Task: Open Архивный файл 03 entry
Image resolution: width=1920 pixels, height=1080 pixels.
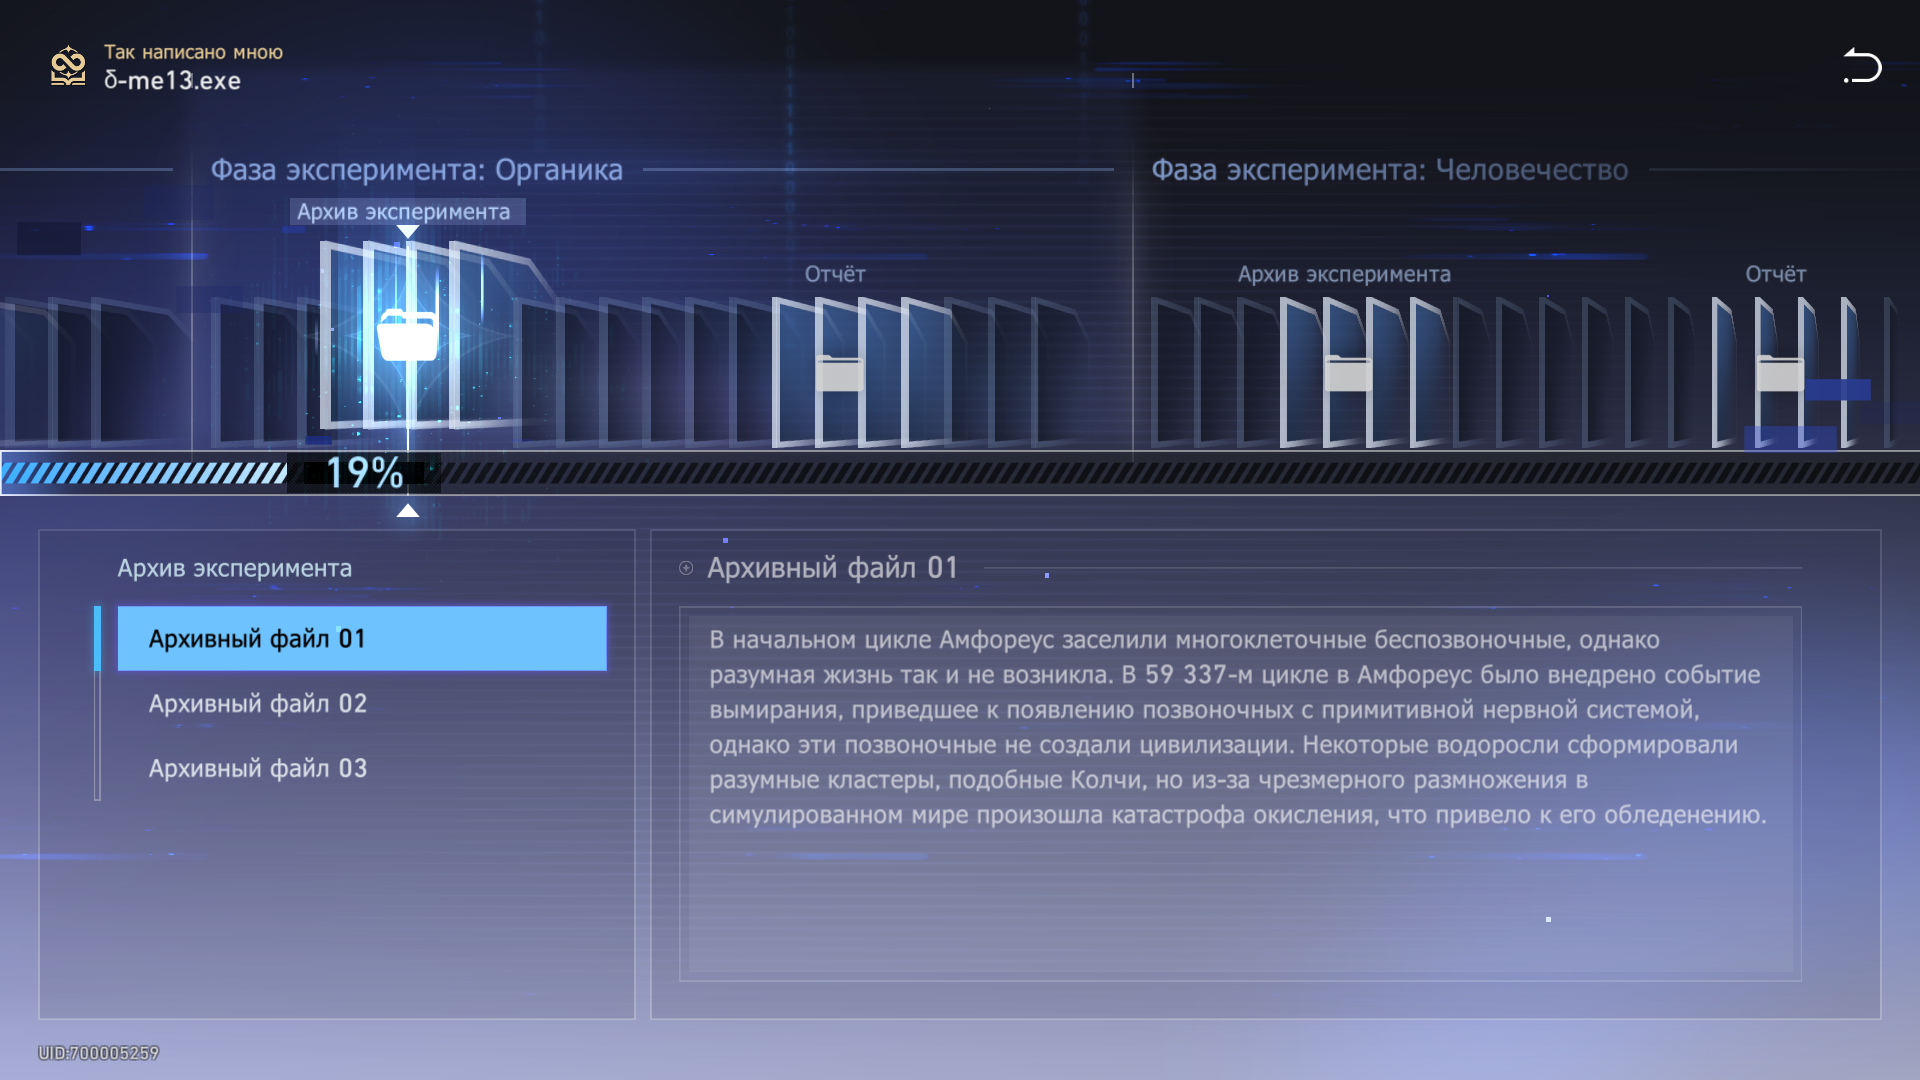Action: point(258,768)
